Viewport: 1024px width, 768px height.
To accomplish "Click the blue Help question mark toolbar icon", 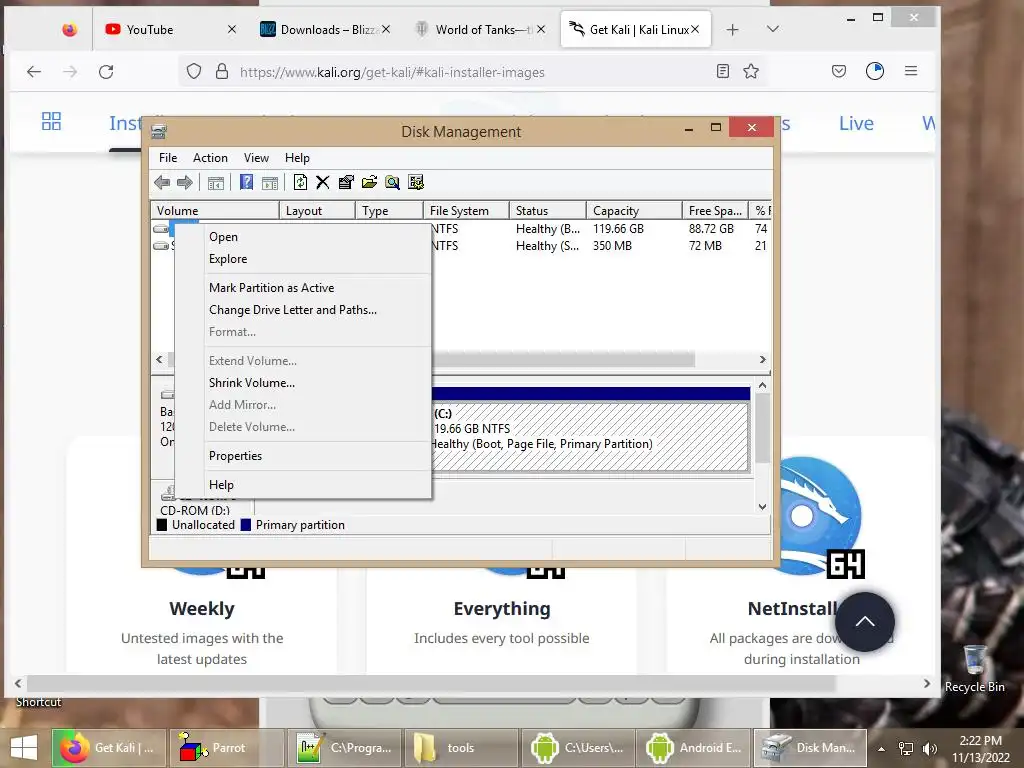I will click(246, 182).
